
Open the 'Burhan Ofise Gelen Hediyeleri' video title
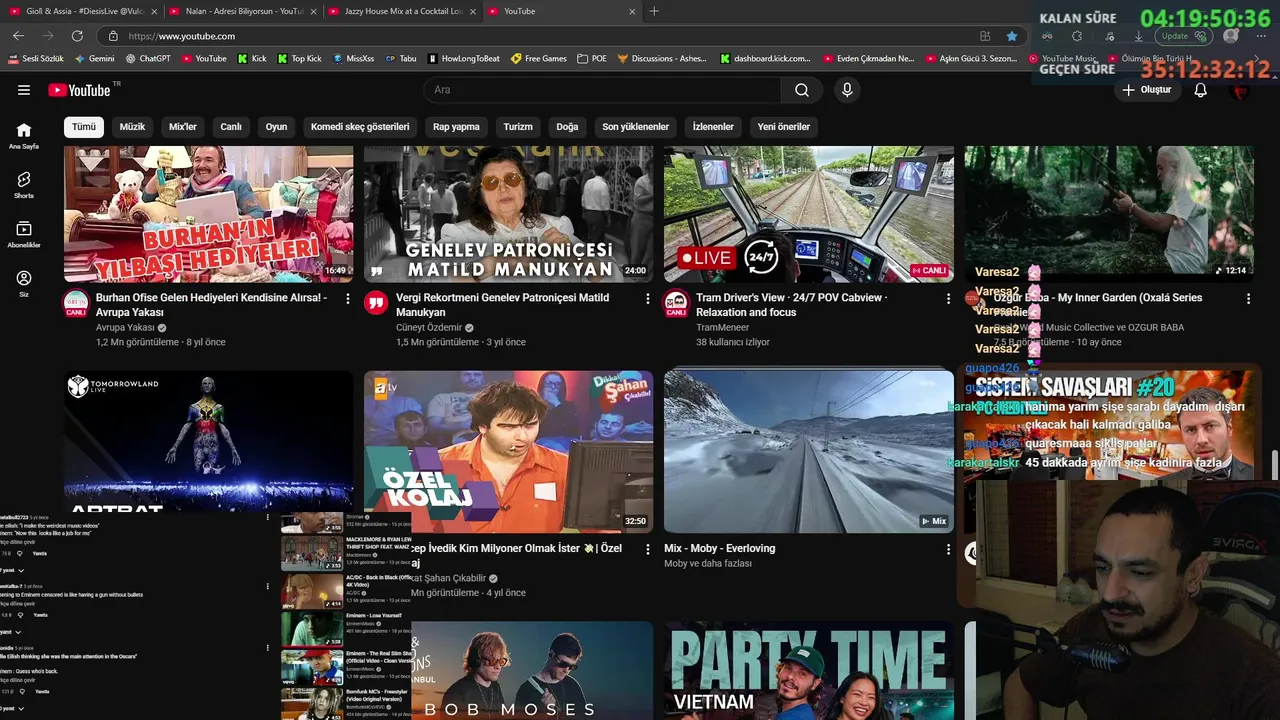click(x=211, y=305)
